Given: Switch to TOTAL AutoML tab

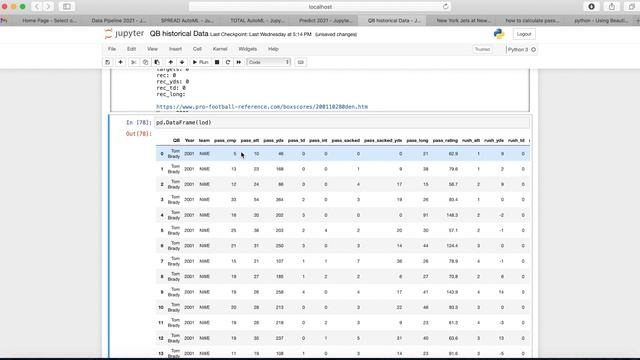Looking at the screenshot, I should (x=257, y=20).
